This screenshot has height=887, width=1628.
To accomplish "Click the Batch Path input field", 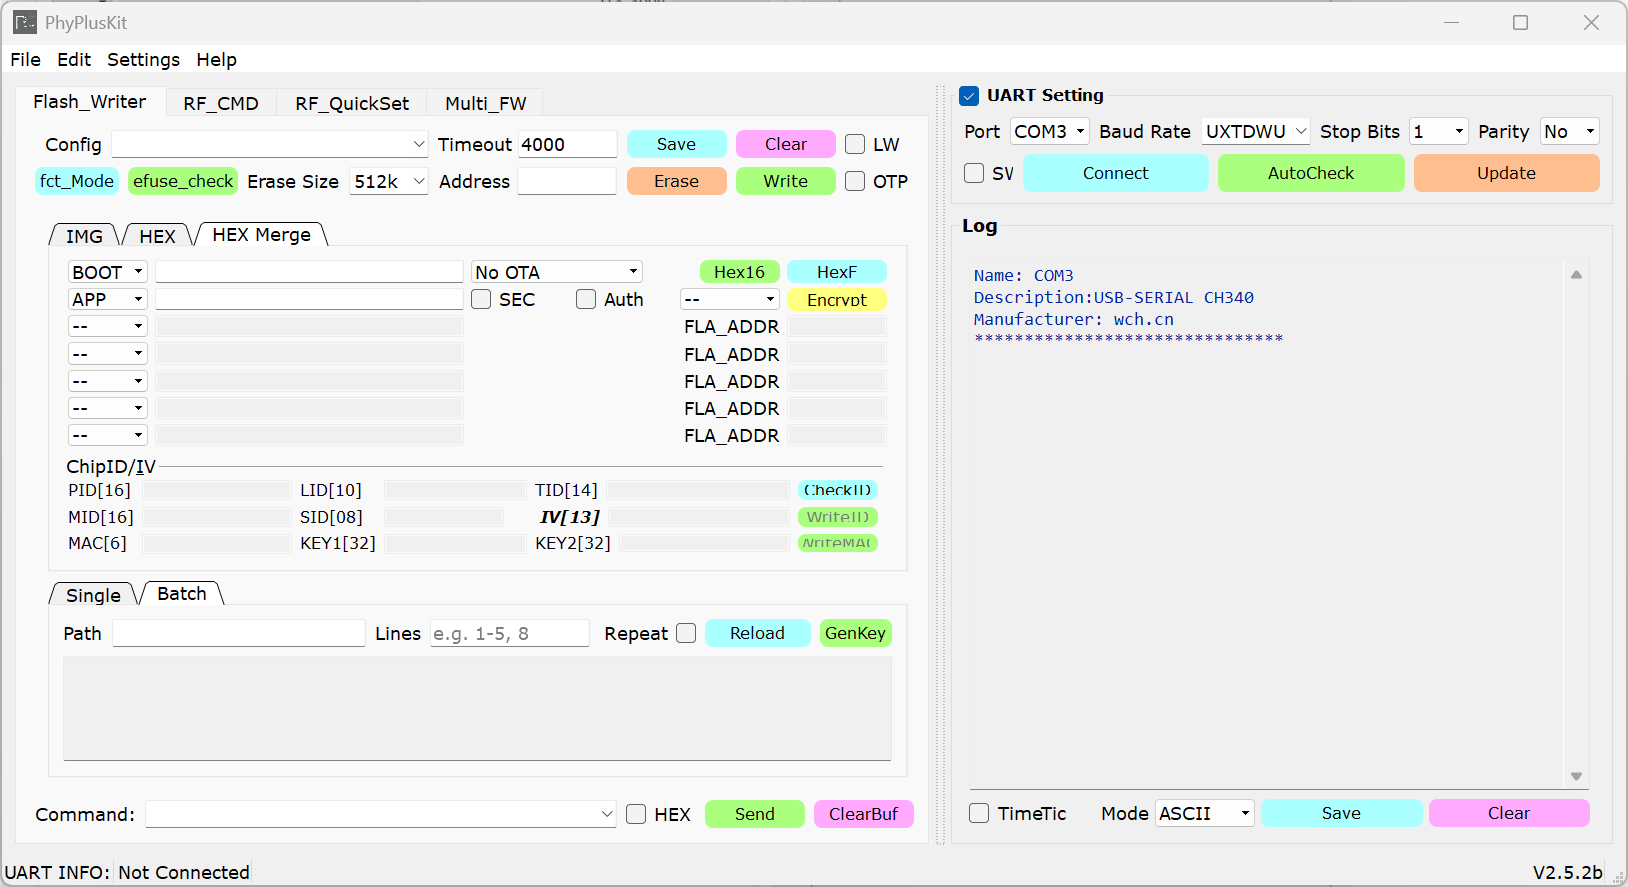I will [239, 633].
